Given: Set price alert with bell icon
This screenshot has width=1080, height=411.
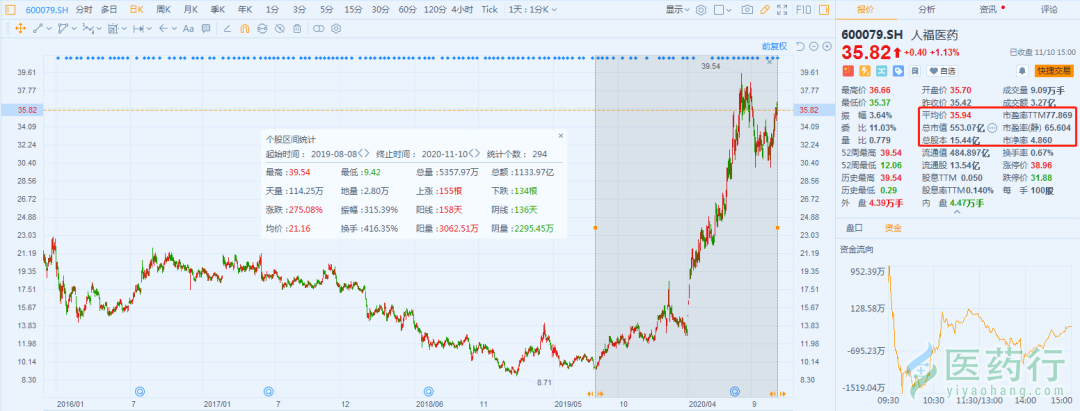Looking at the screenshot, I should pyautogui.click(x=1022, y=71).
